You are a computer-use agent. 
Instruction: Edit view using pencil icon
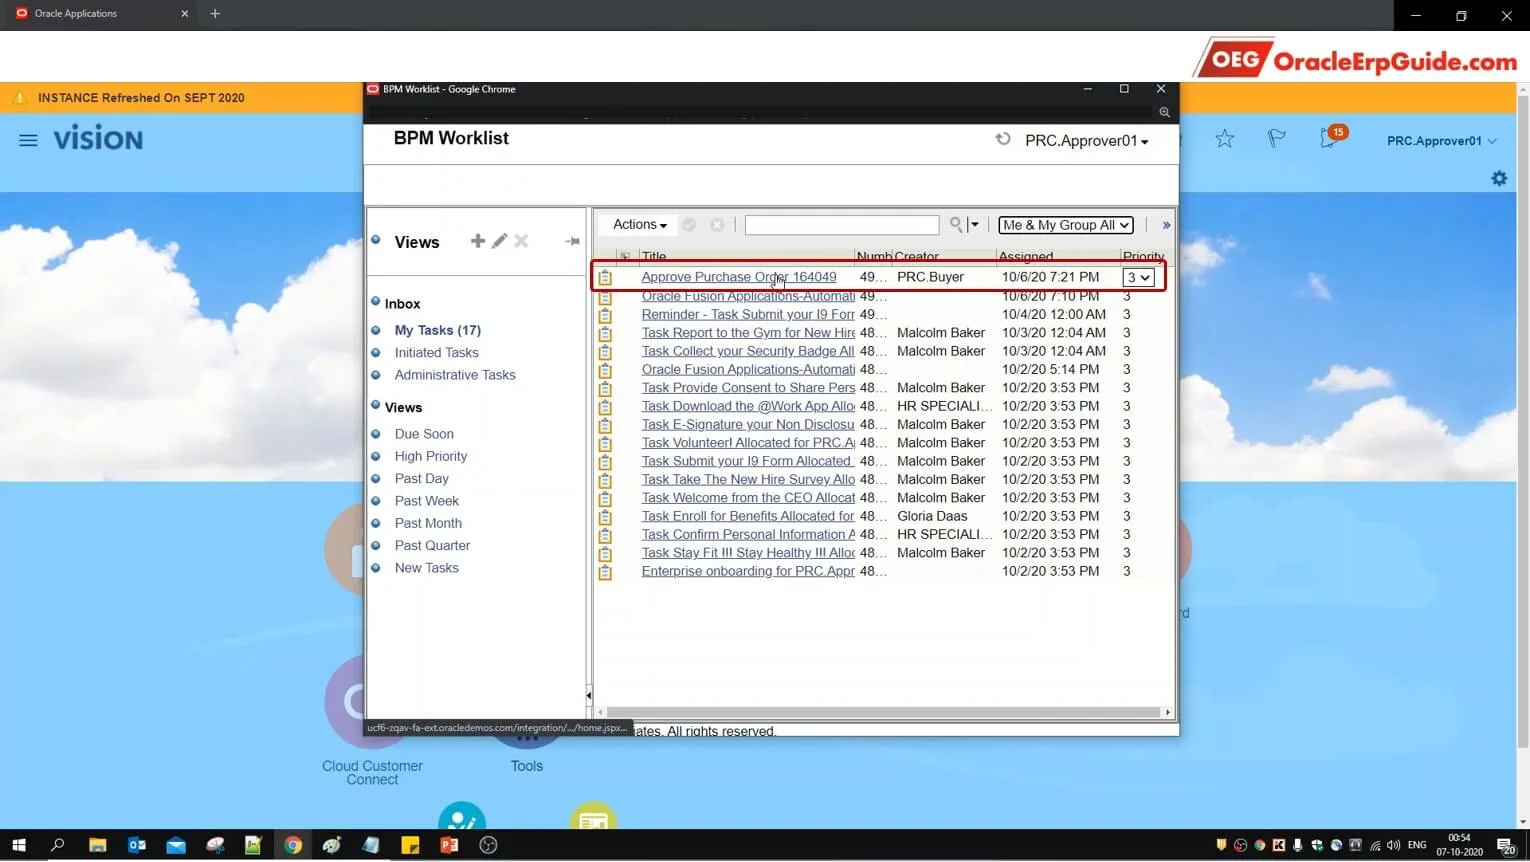[499, 241]
